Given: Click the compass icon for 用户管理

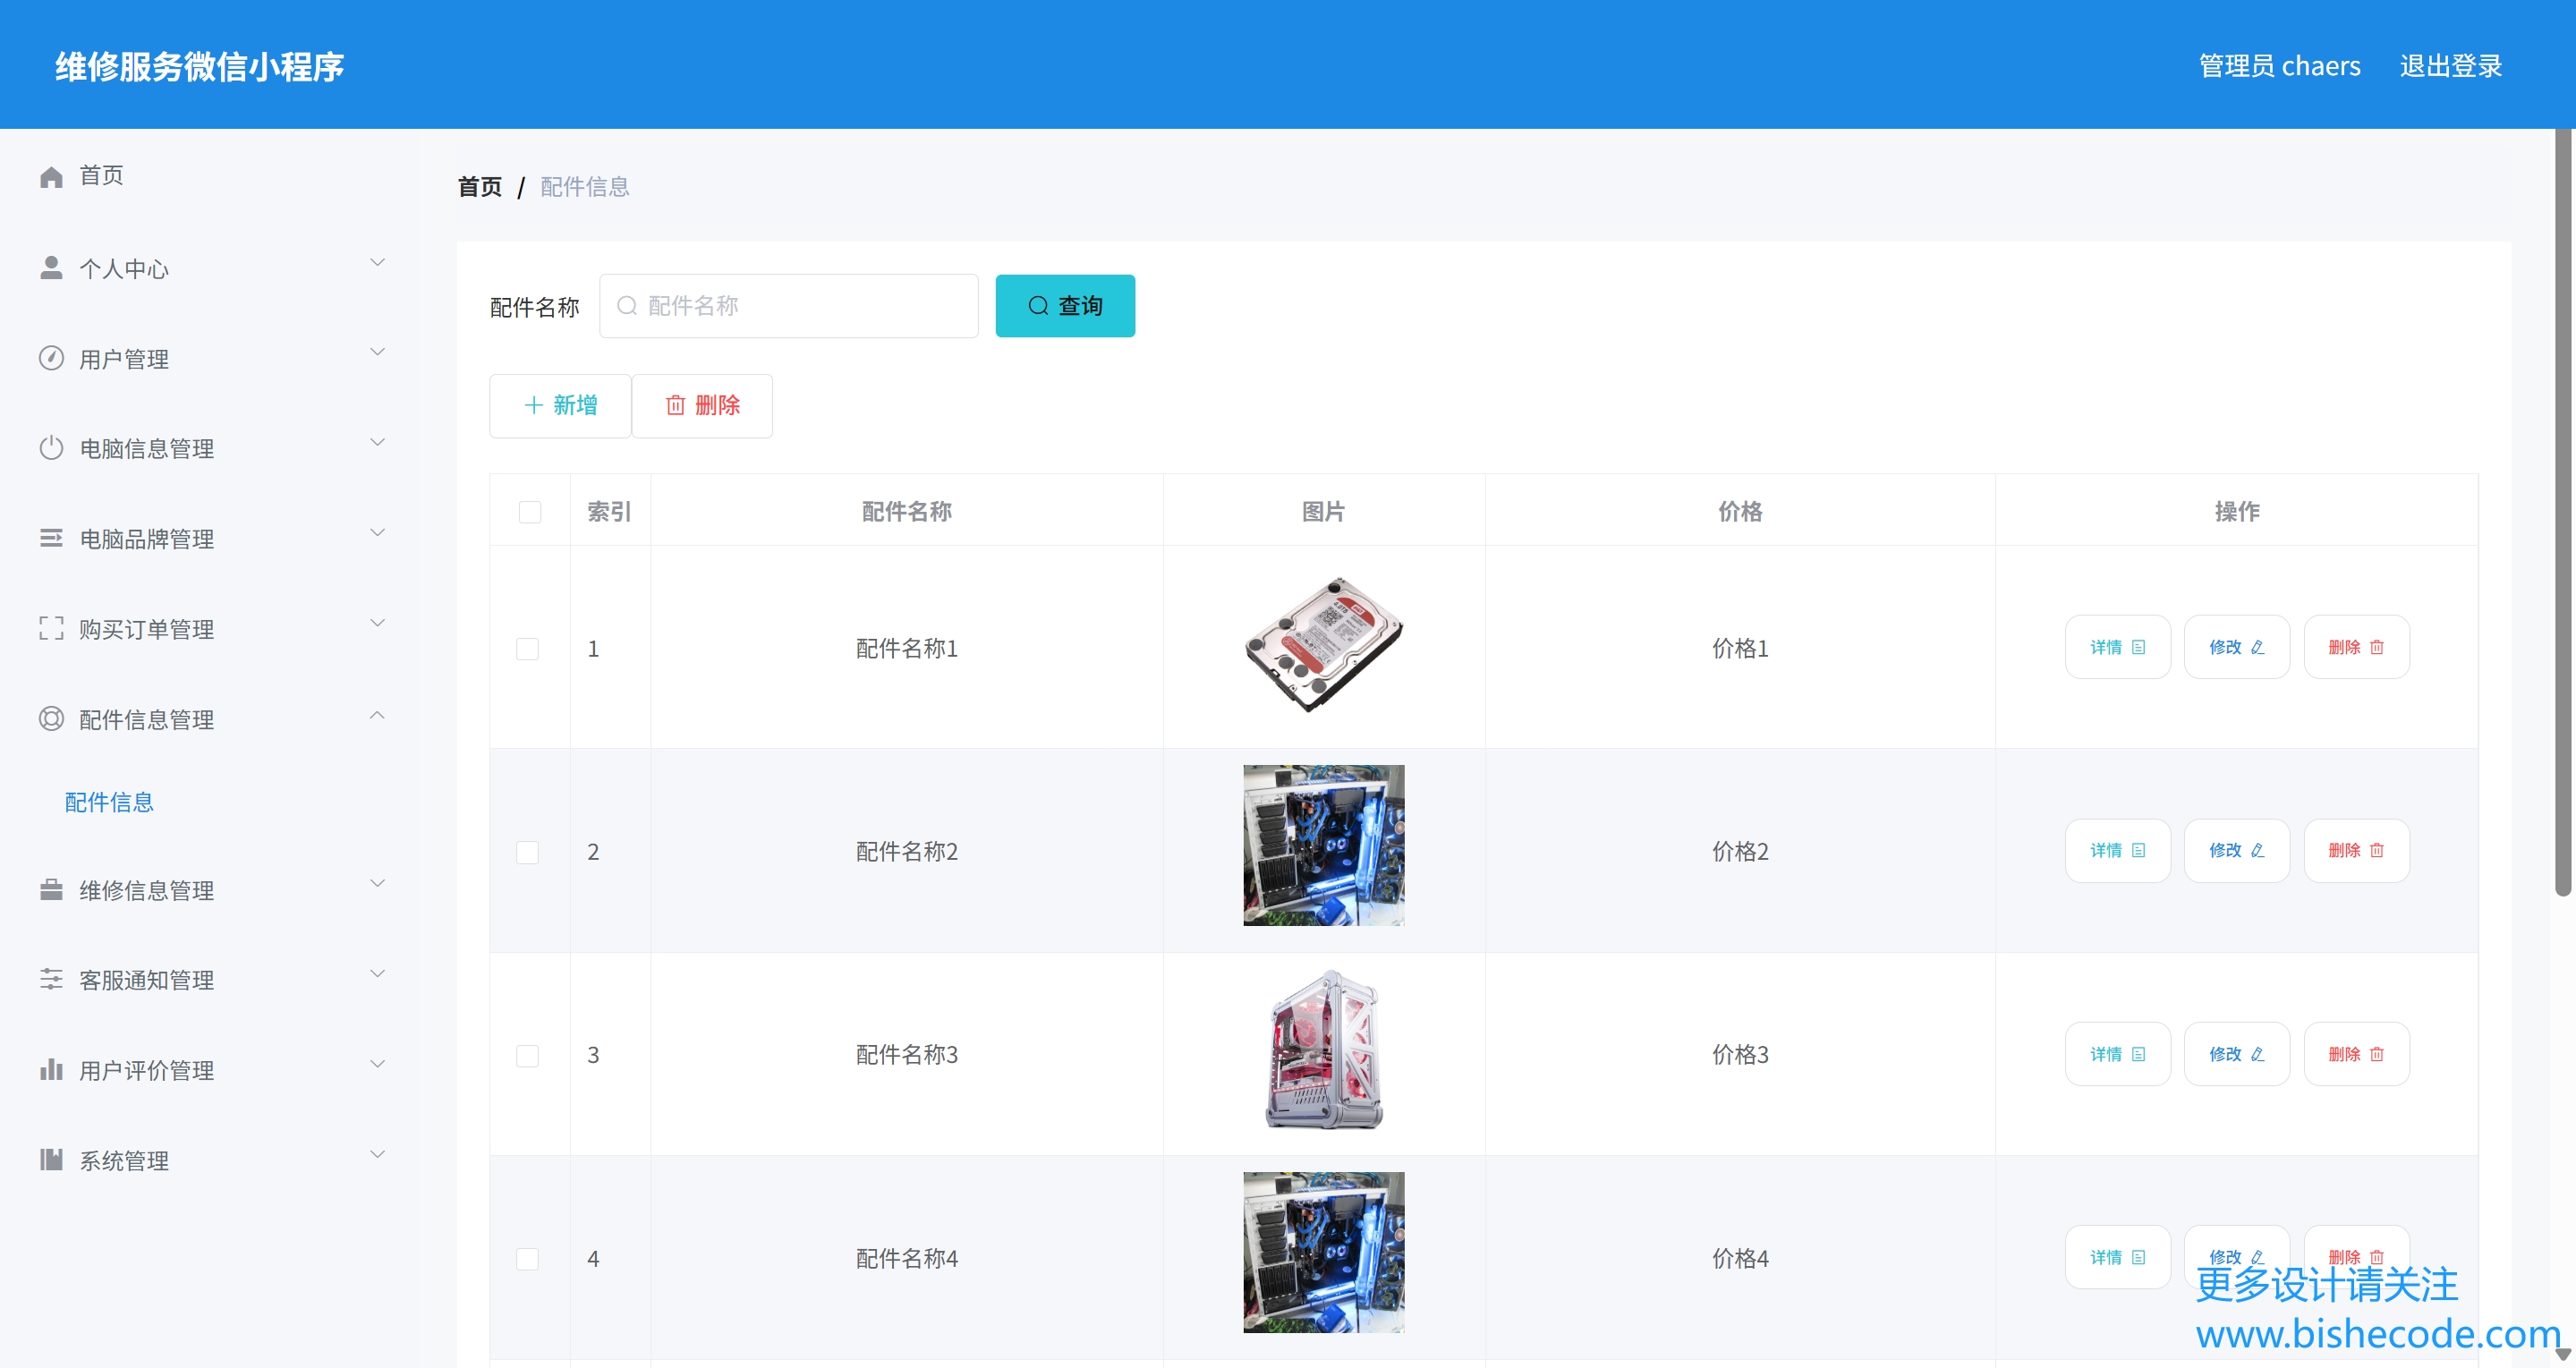Looking at the screenshot, I should tap(51, 358).
